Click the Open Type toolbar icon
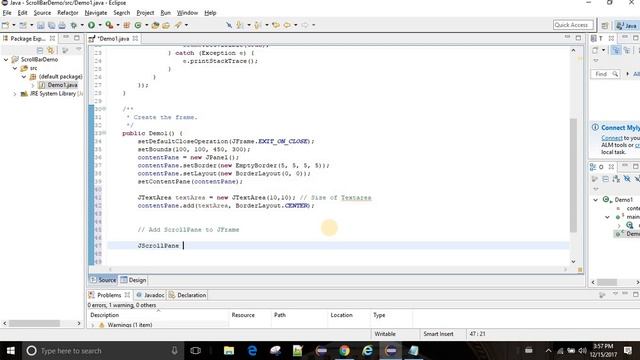Screen dimensions: 640x360 [156, 25]
